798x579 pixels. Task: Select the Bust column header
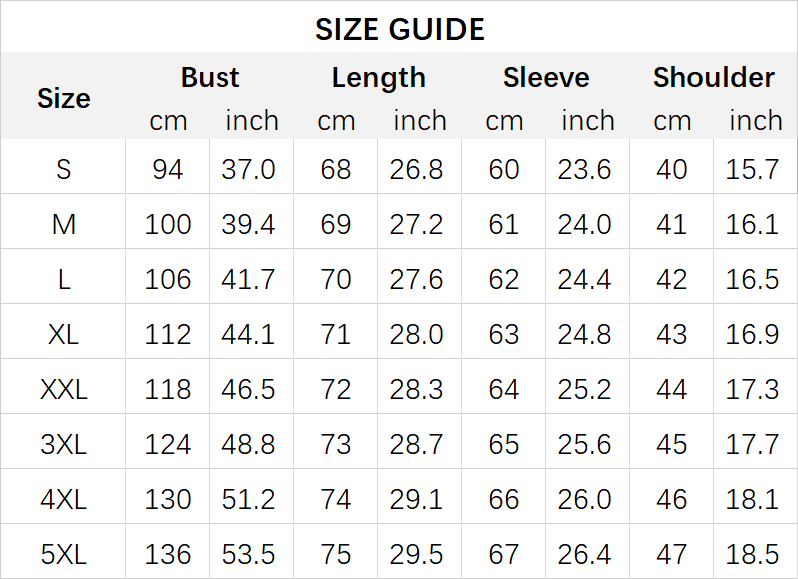(210, 77)
